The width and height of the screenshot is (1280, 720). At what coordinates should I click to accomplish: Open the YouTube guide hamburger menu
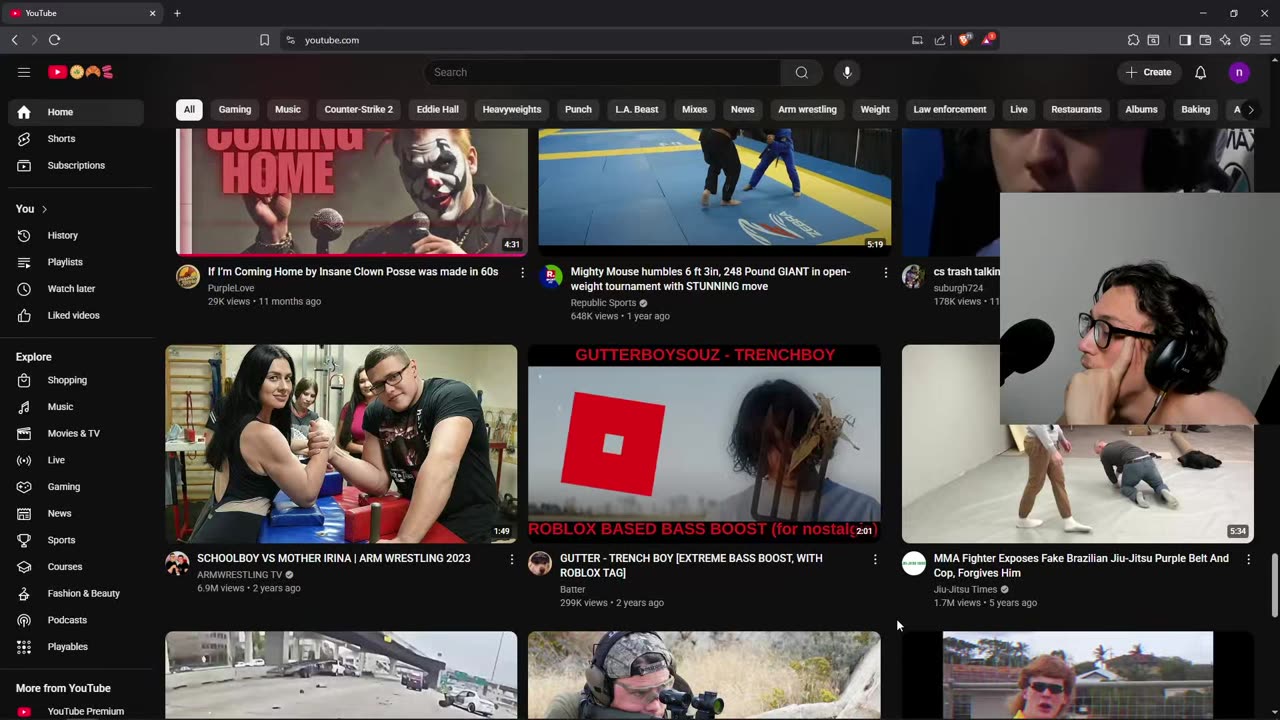click(x=24, y=72)
